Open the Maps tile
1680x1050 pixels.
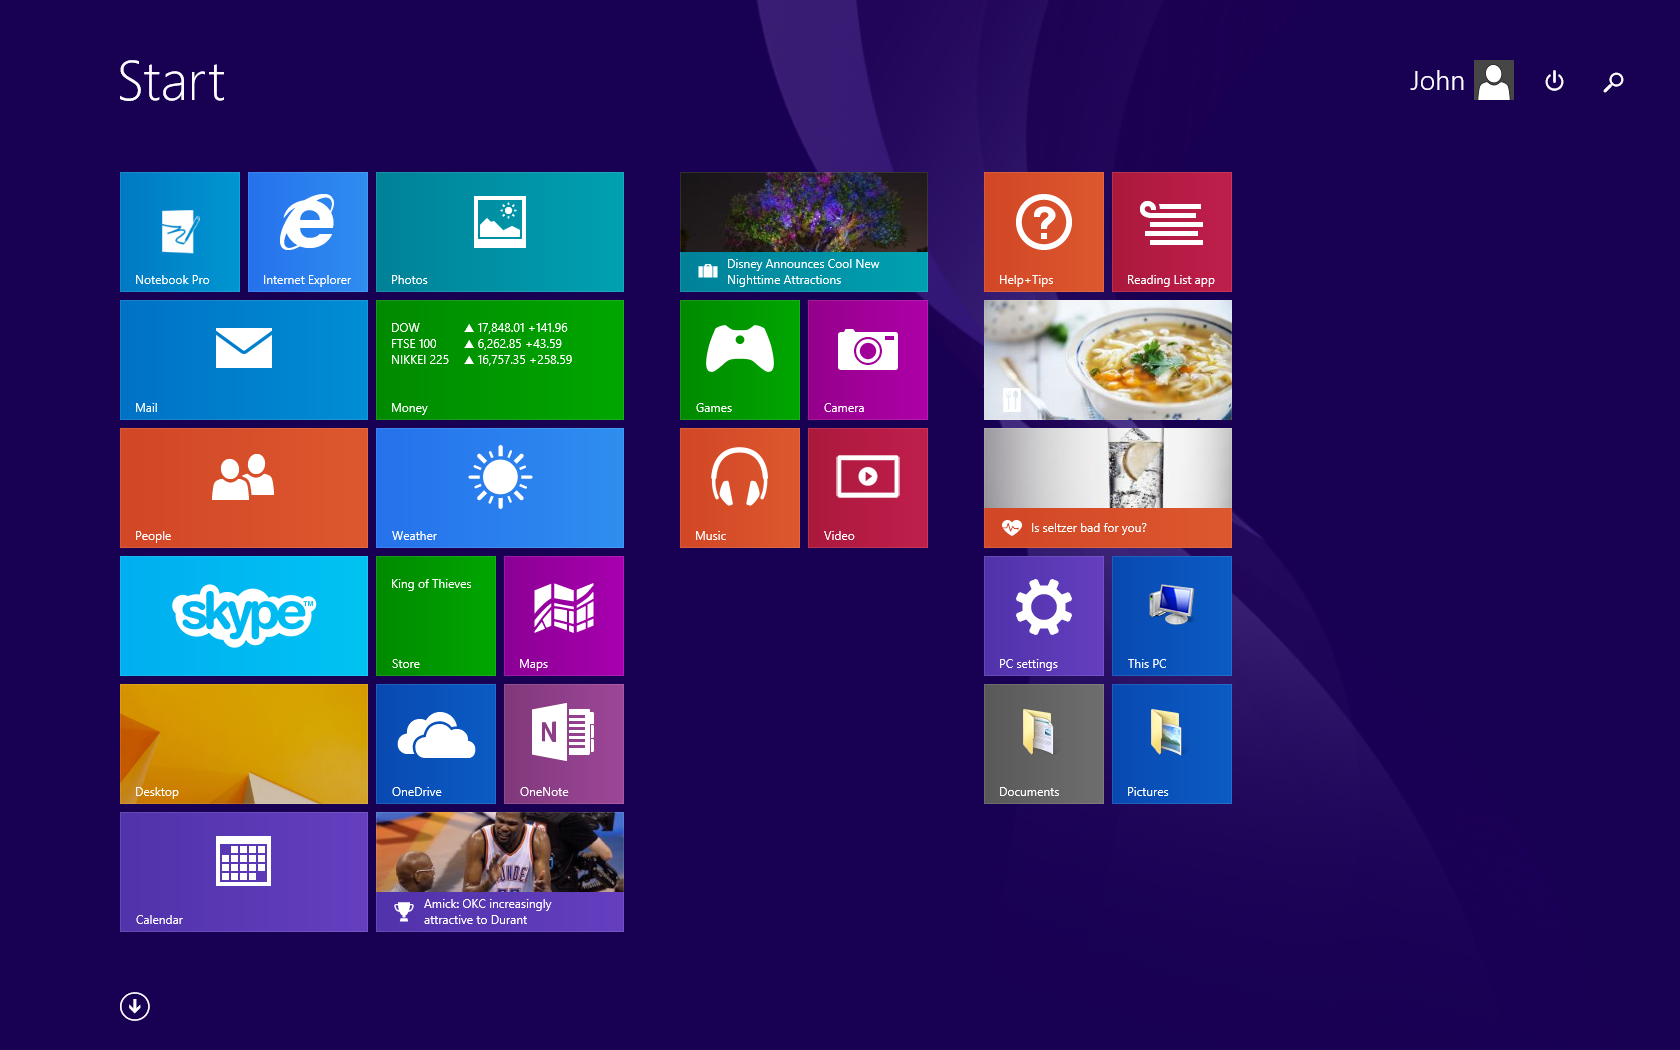[564, 616]
